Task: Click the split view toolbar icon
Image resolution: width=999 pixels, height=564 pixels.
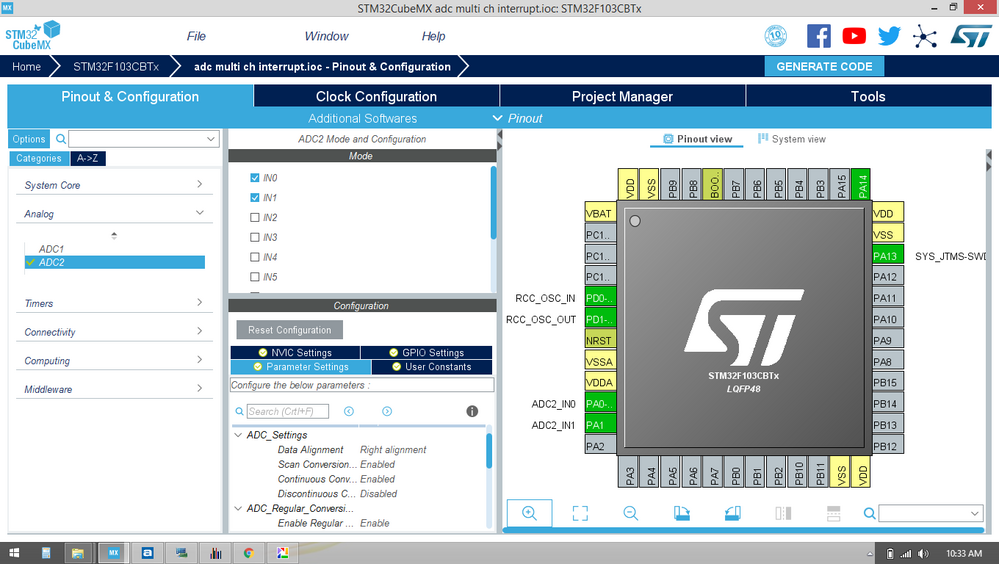Action: tap(783, 513)
